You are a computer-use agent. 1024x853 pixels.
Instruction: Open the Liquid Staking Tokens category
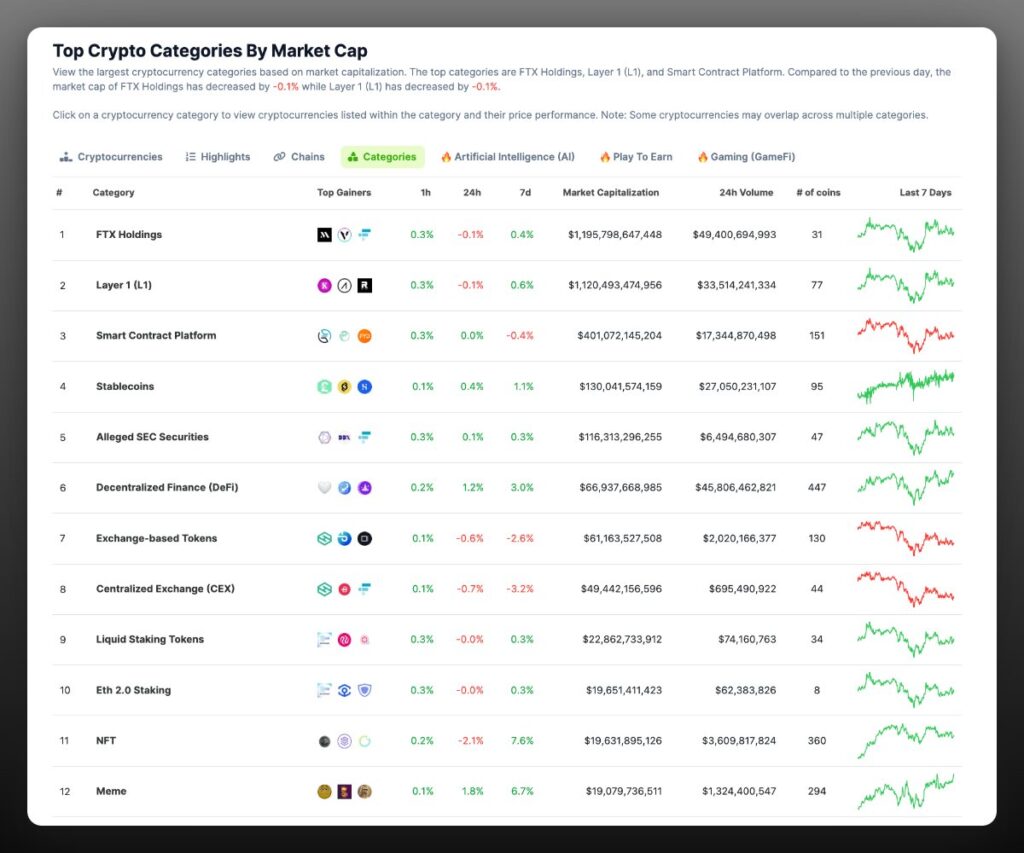(150, 639)
